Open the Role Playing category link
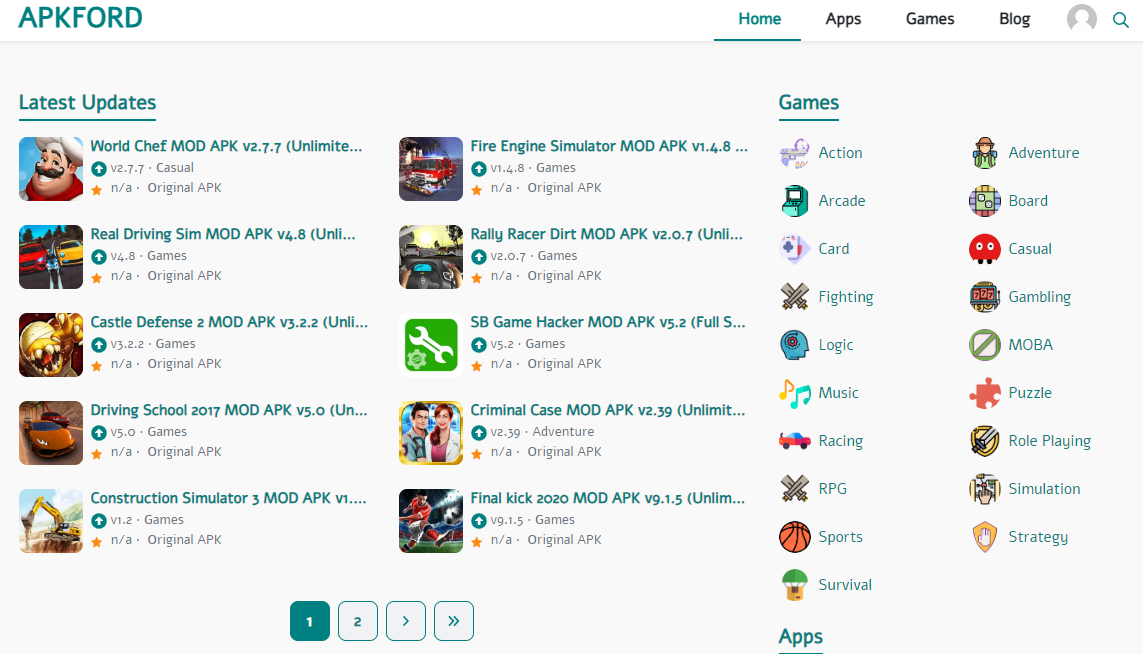 tap(1050, 441)
